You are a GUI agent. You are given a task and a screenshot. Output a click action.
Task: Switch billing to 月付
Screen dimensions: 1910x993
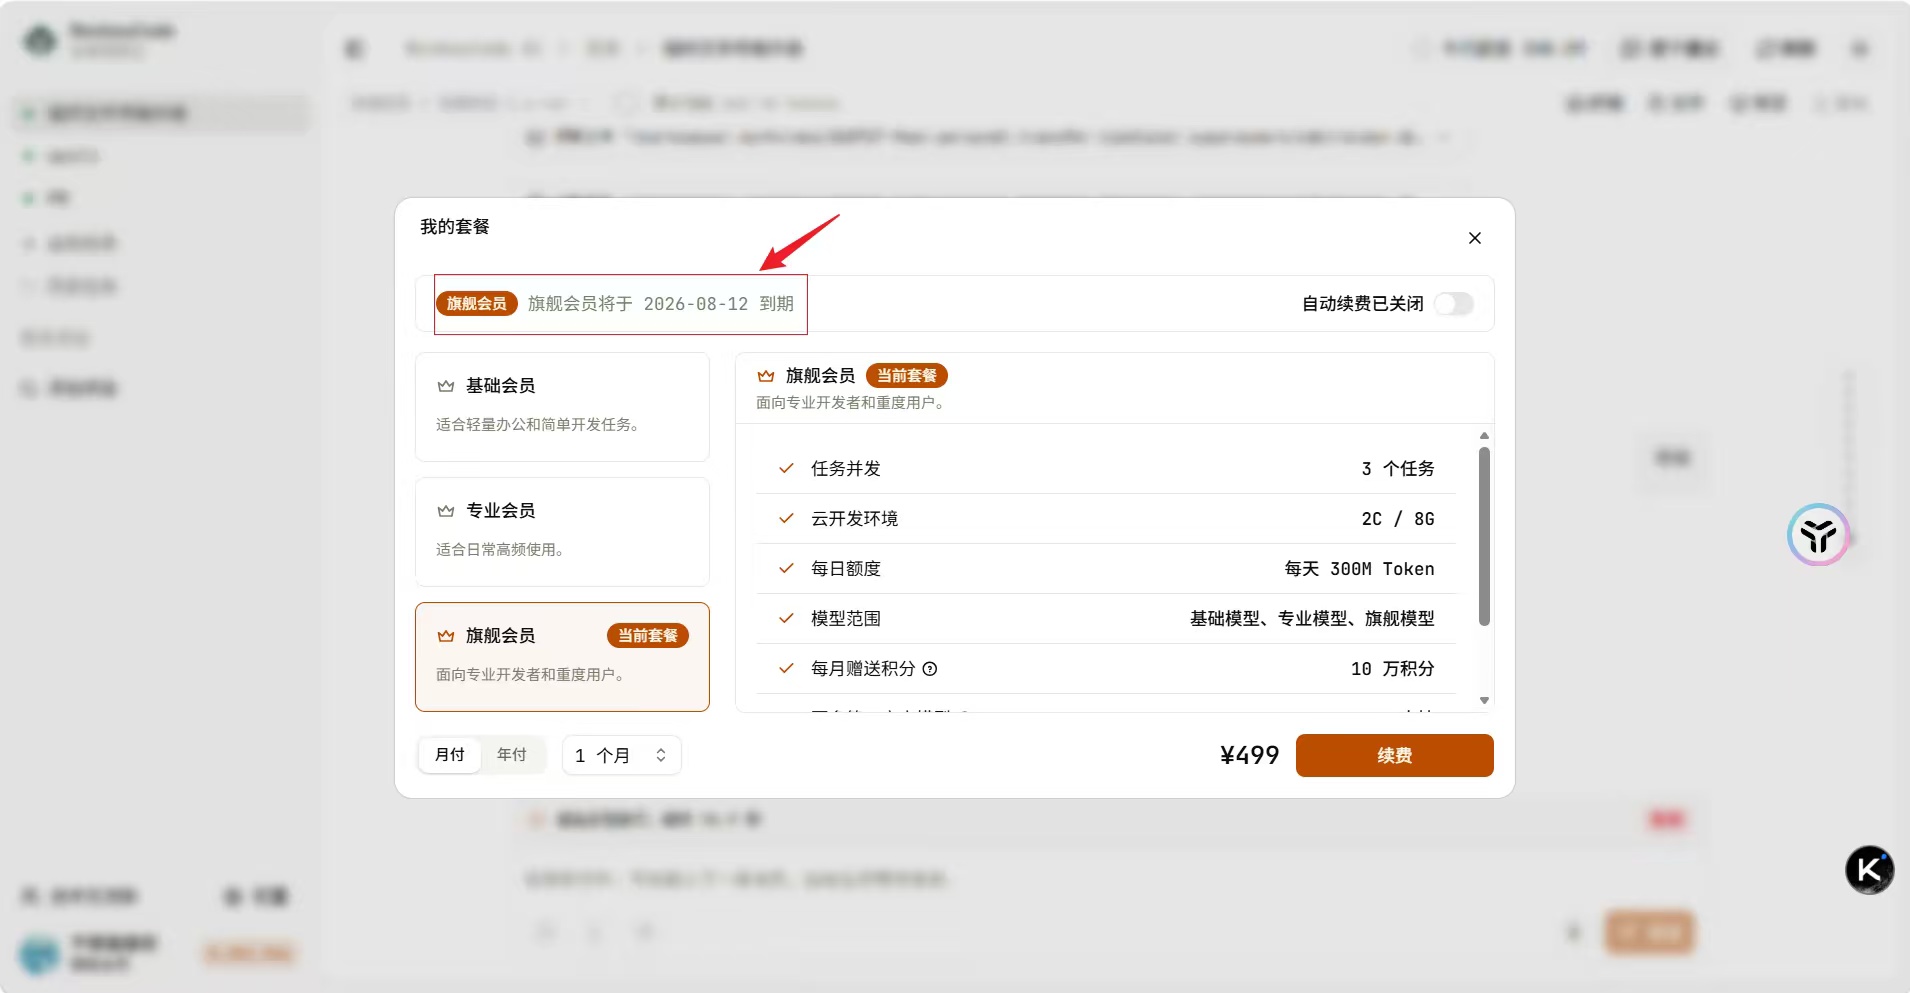[x=450, y=755]
